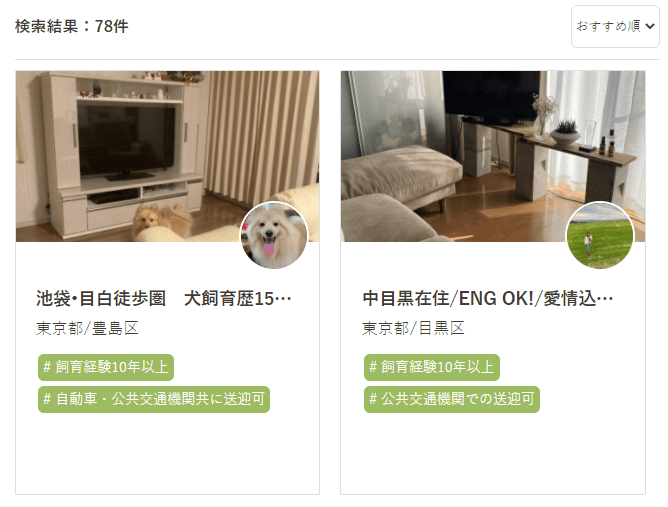Open listing titled 池袋•目白徒歩圏 犬飼育歴15…
Viewport: 668px width, 507px height.
(x=164, y=298)
